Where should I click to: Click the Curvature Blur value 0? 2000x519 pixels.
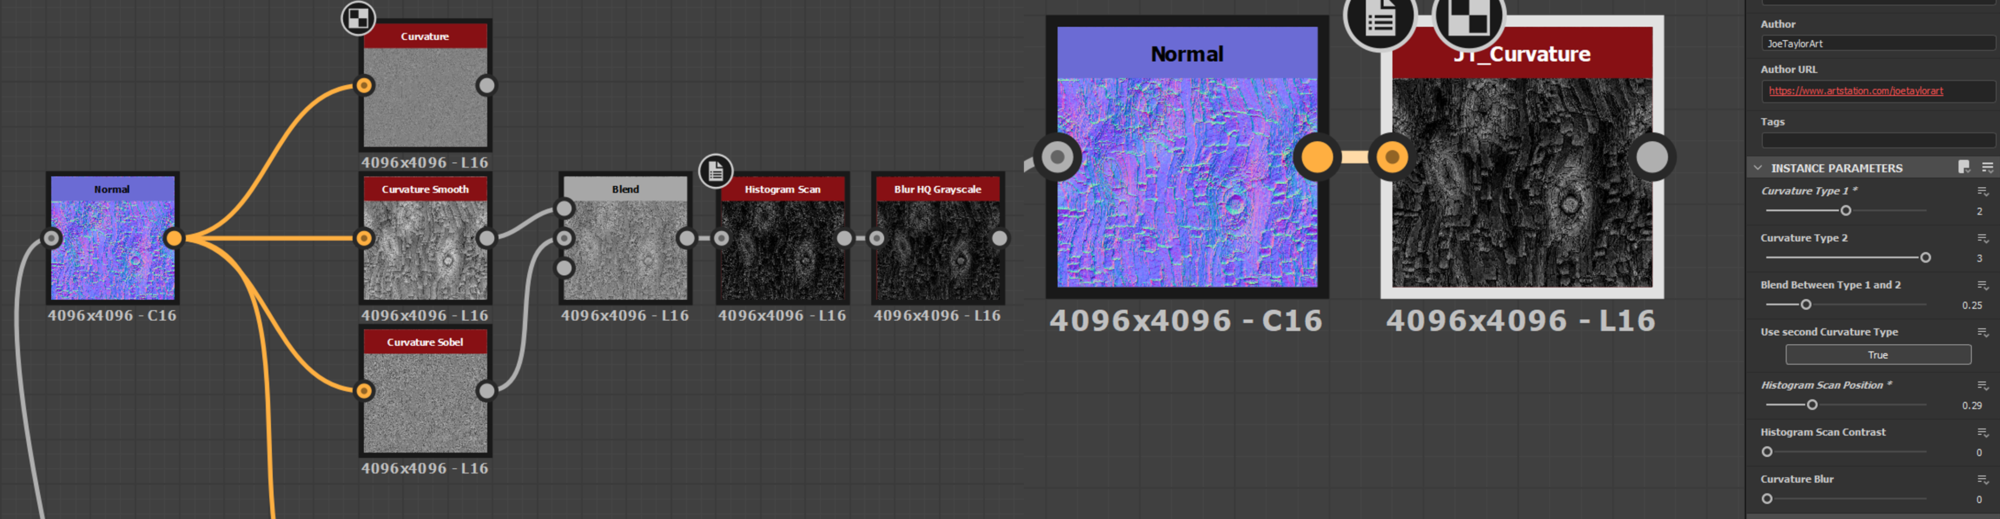click(1979, 499)
